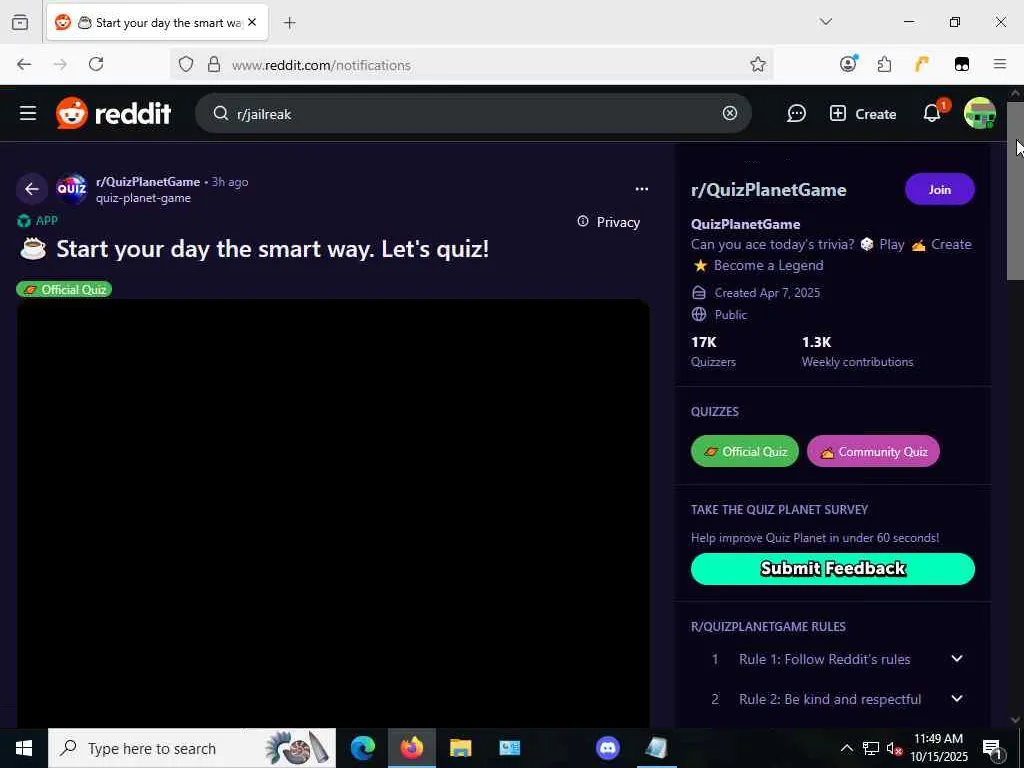Click the black square extension icon

[962, 64]
